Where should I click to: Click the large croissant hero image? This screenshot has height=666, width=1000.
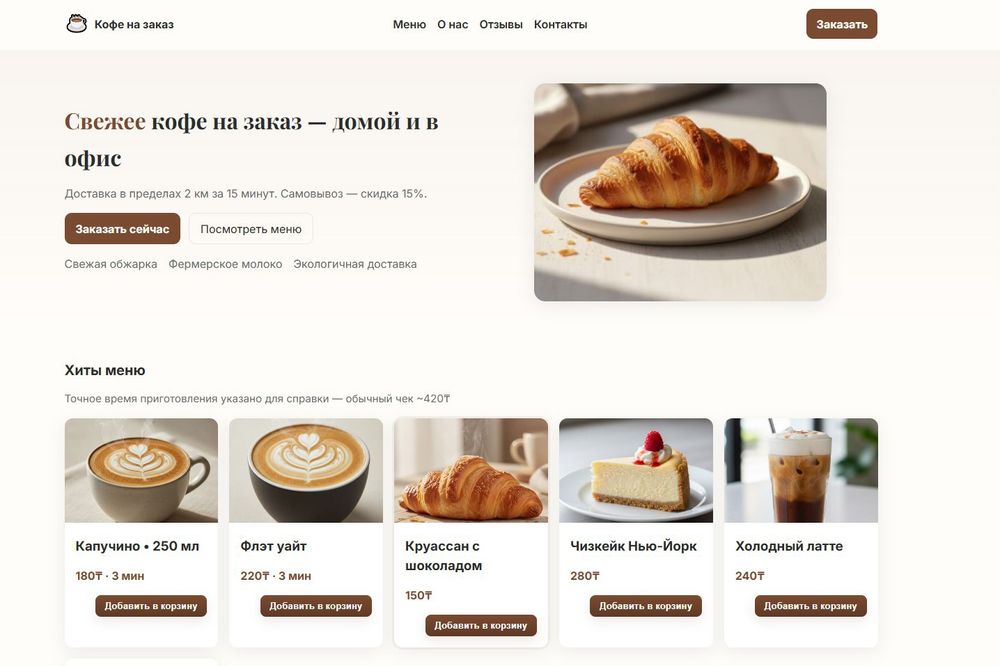(680, 192)
